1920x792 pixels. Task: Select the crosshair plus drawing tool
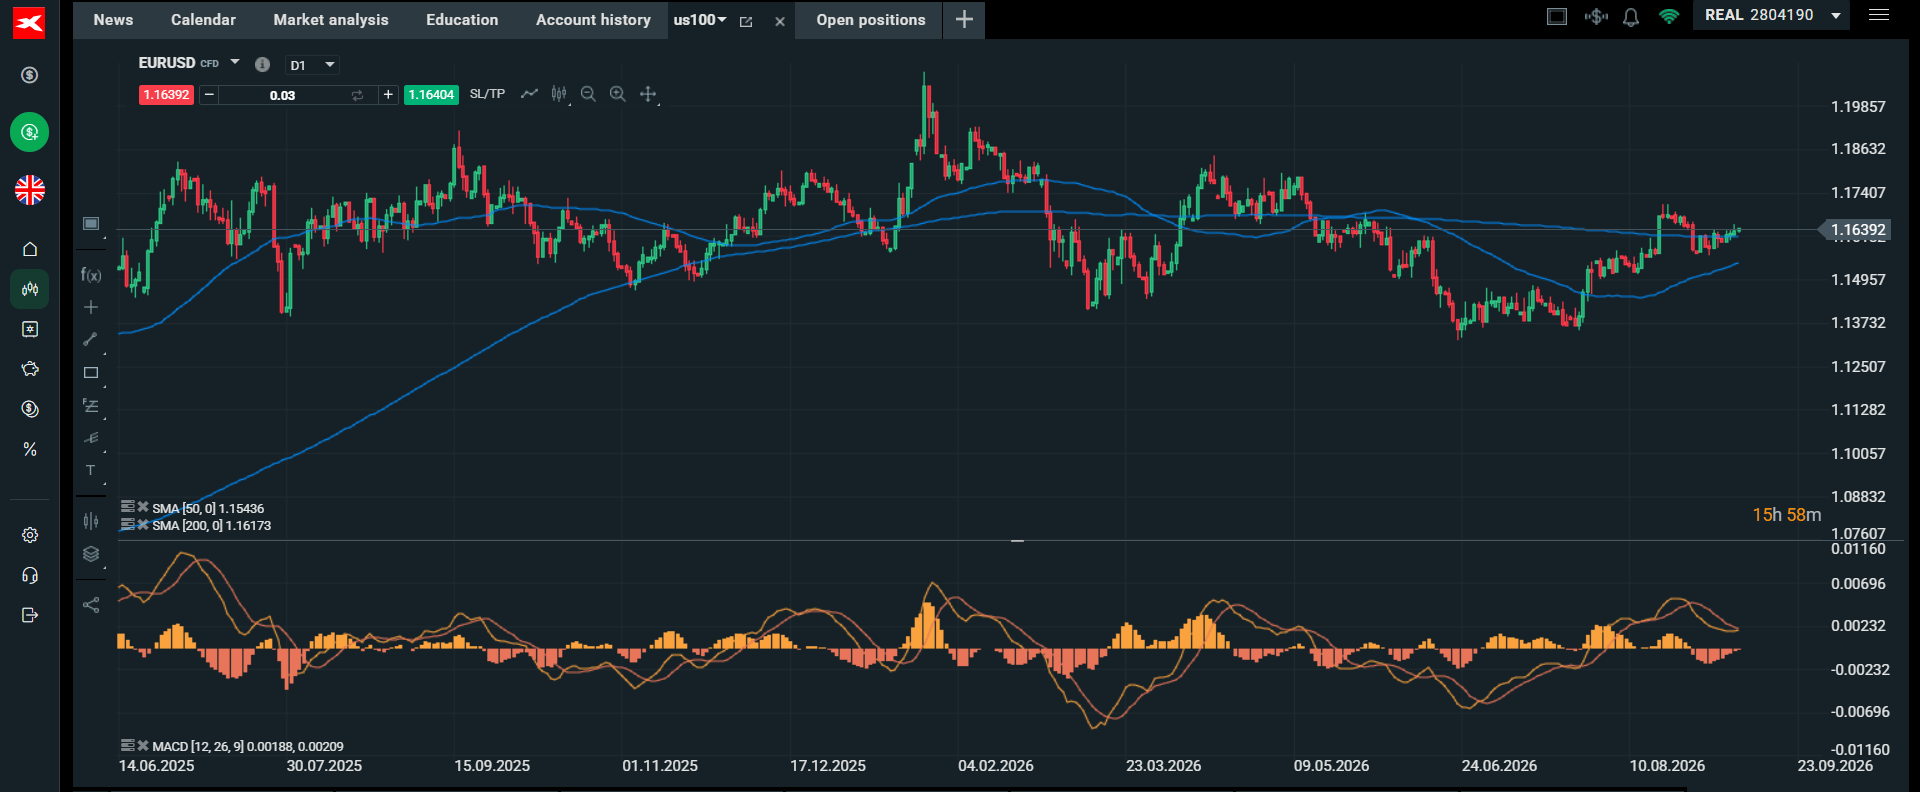91,307
